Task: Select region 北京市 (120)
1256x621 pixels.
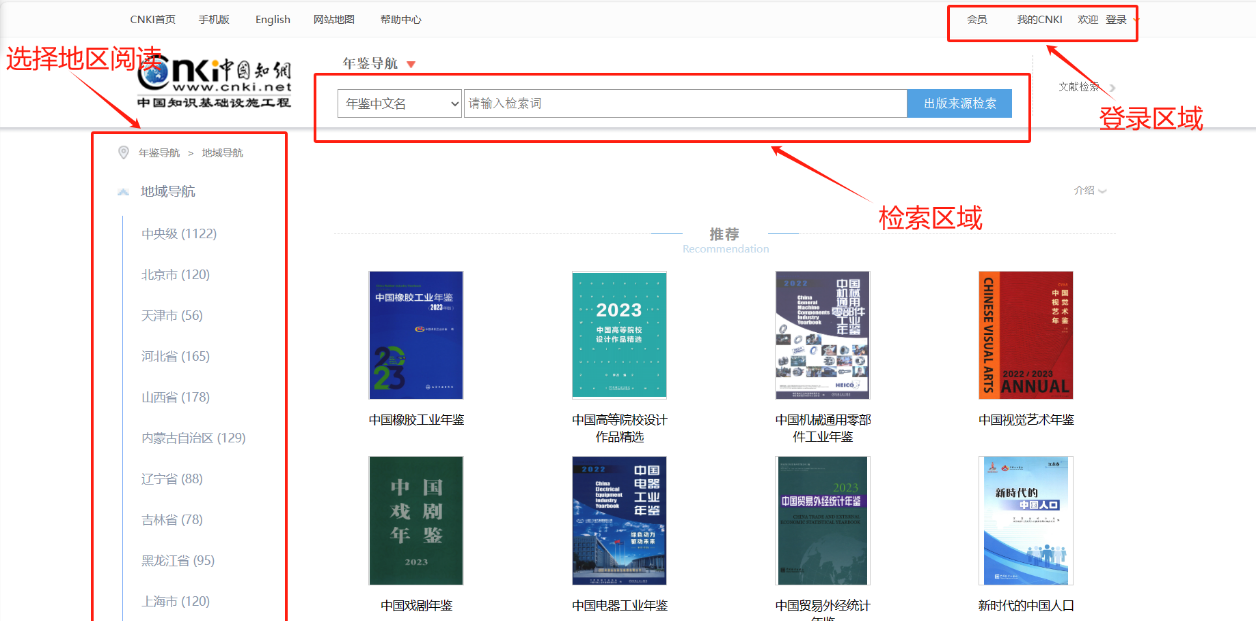Action: click(176, 275)
